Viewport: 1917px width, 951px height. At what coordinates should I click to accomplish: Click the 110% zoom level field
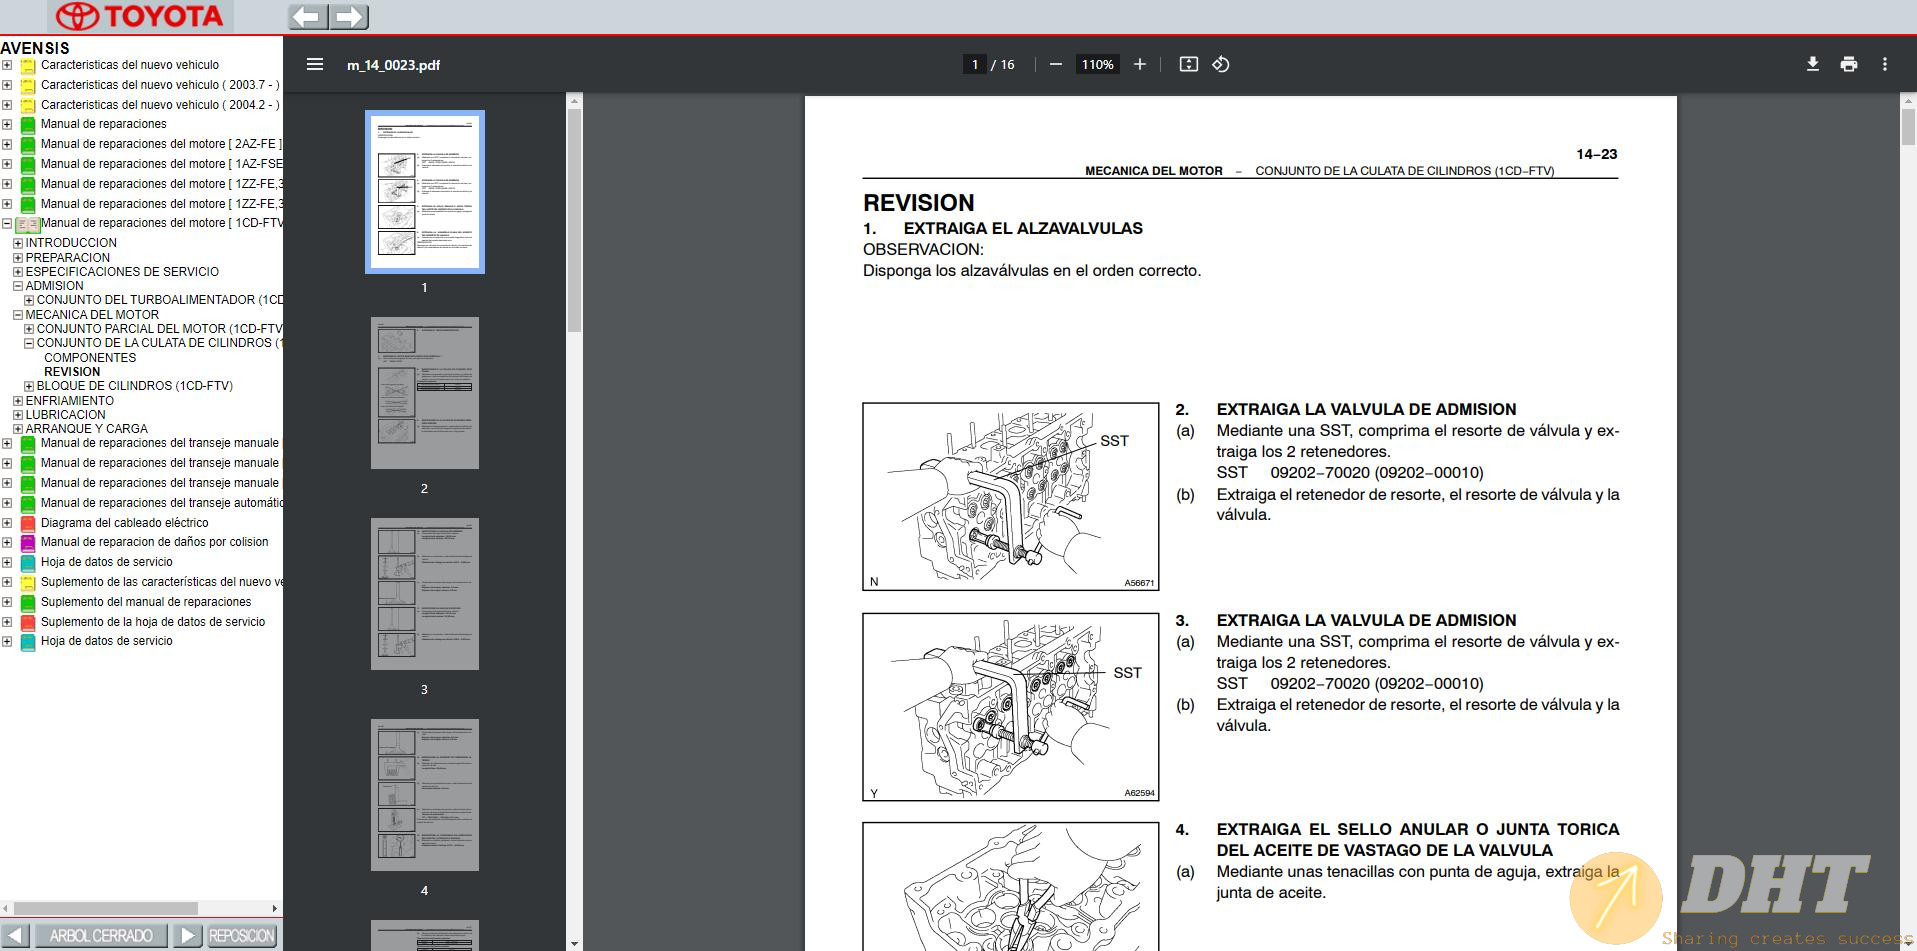point(1097,64)
